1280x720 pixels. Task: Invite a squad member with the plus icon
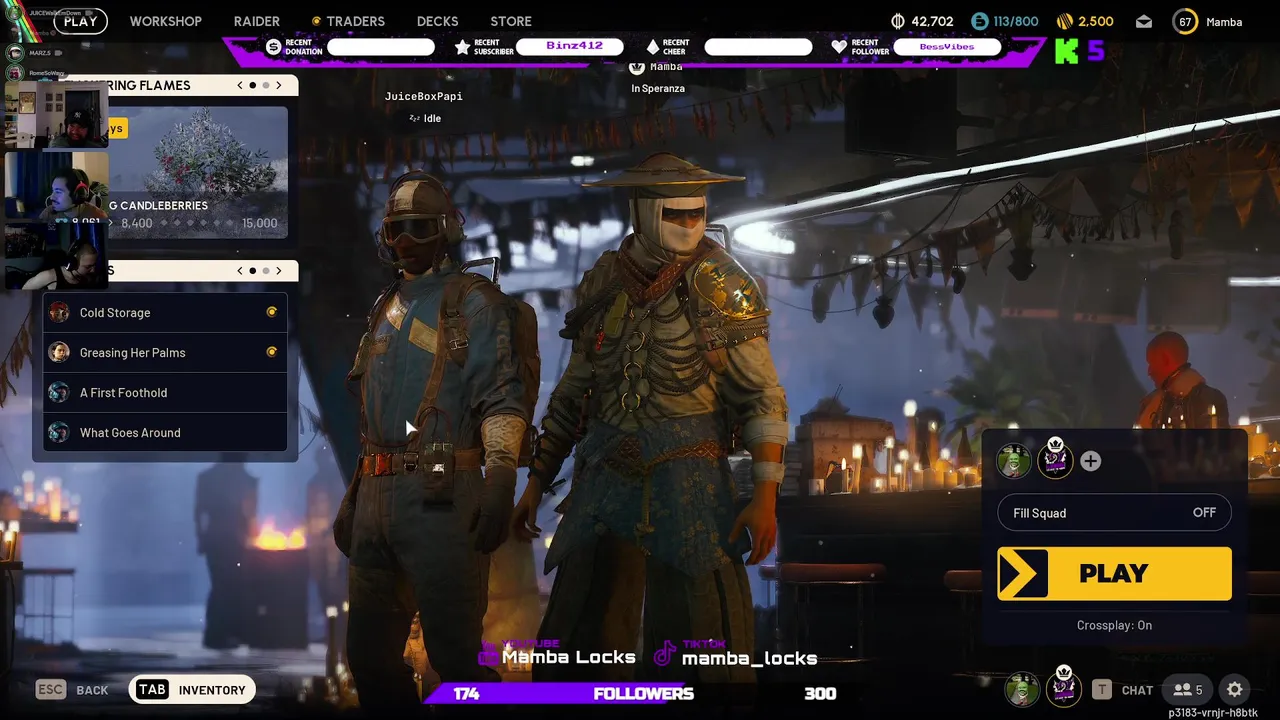point(1091,461)
